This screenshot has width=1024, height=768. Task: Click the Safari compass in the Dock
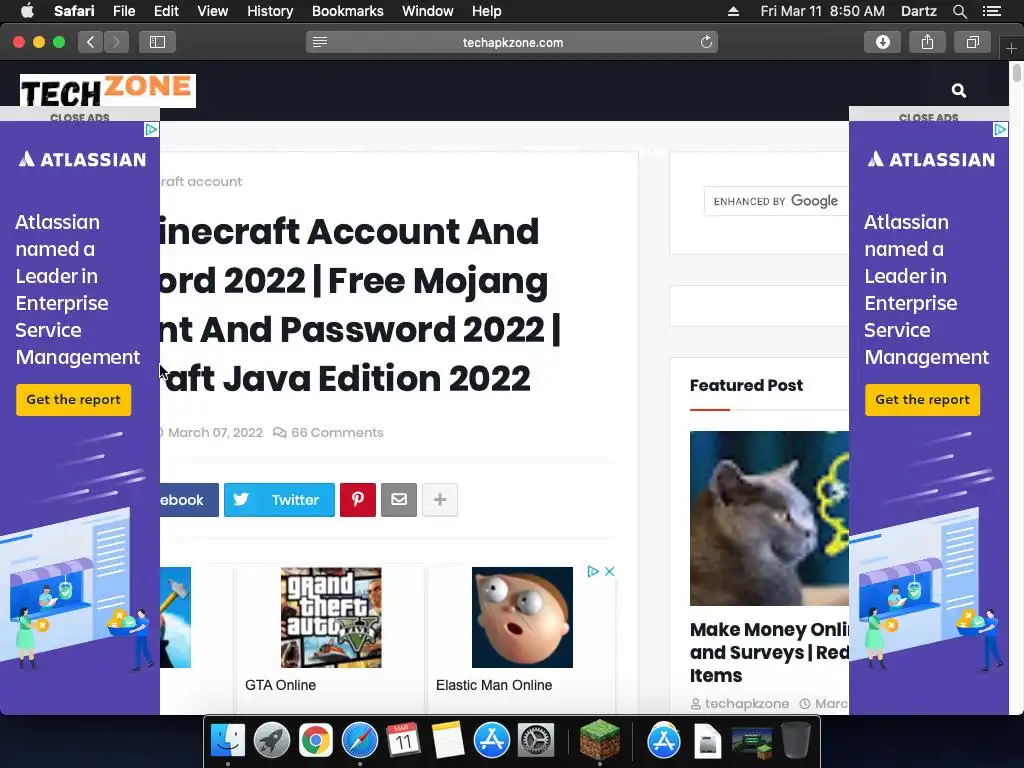click(360, 741)
